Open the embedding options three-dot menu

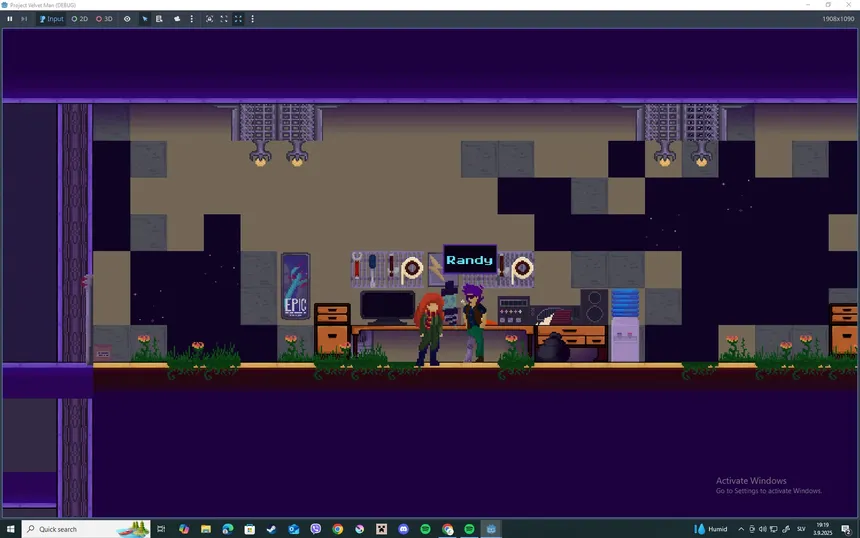pyautogui.click(x=252, y=19)
